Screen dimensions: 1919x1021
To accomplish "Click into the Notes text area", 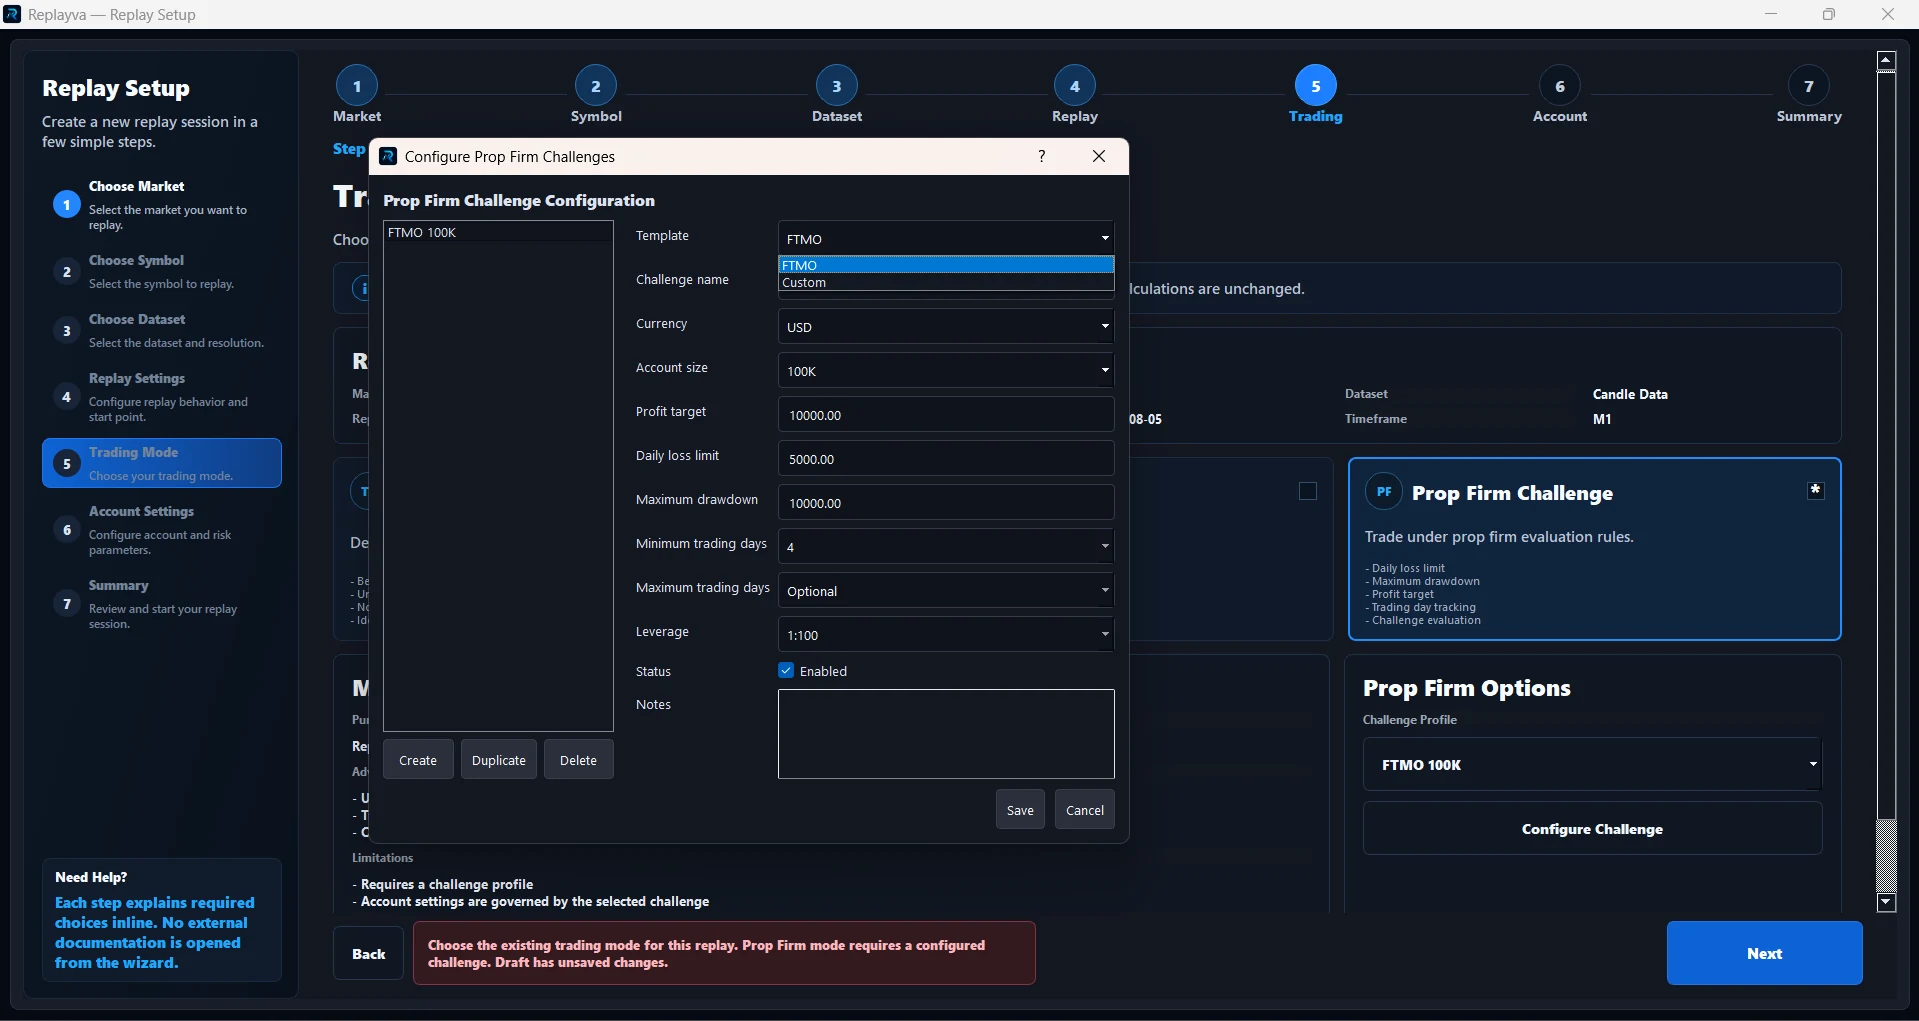I will (946, 734).
